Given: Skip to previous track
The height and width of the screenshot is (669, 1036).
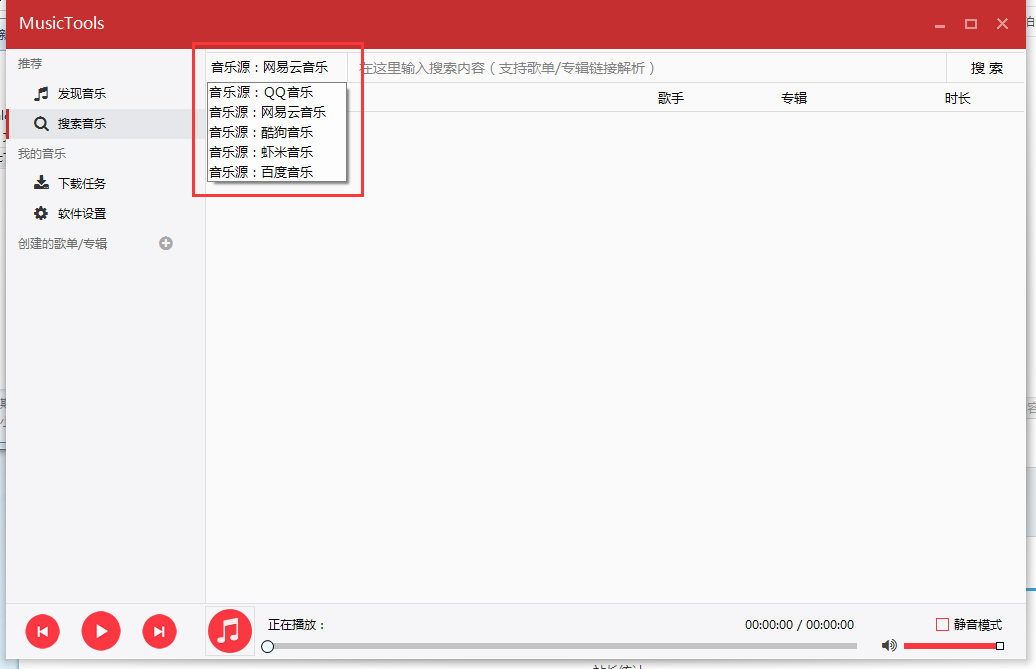Looking at the screenshot, I should [x=42, y=631].
